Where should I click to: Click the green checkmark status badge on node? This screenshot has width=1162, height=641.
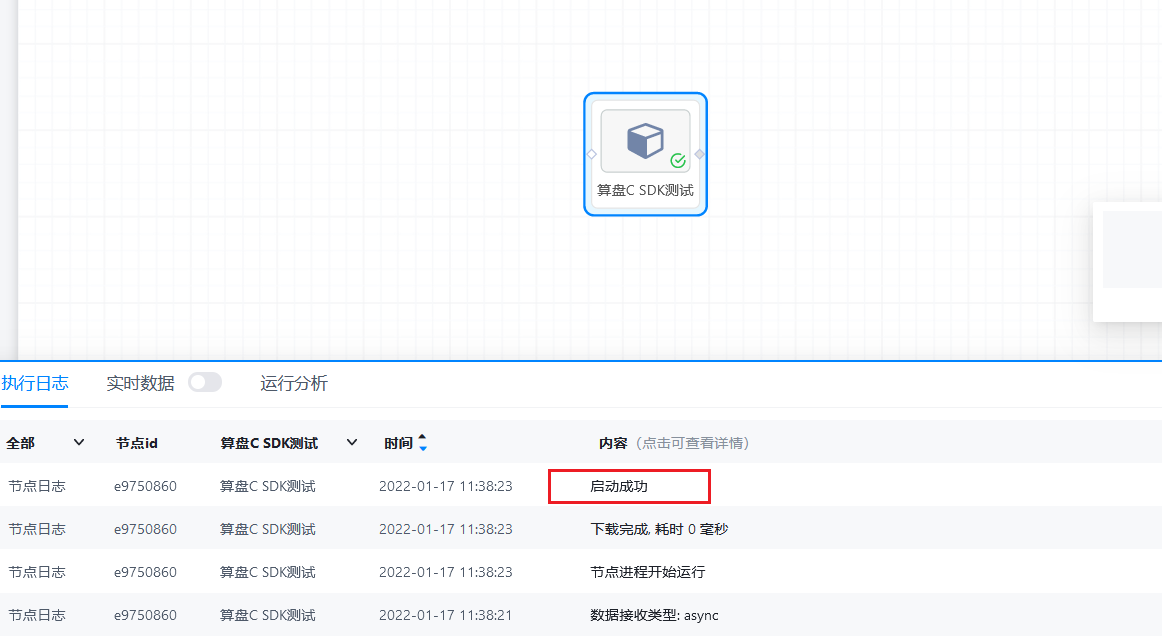click(678, 160)
